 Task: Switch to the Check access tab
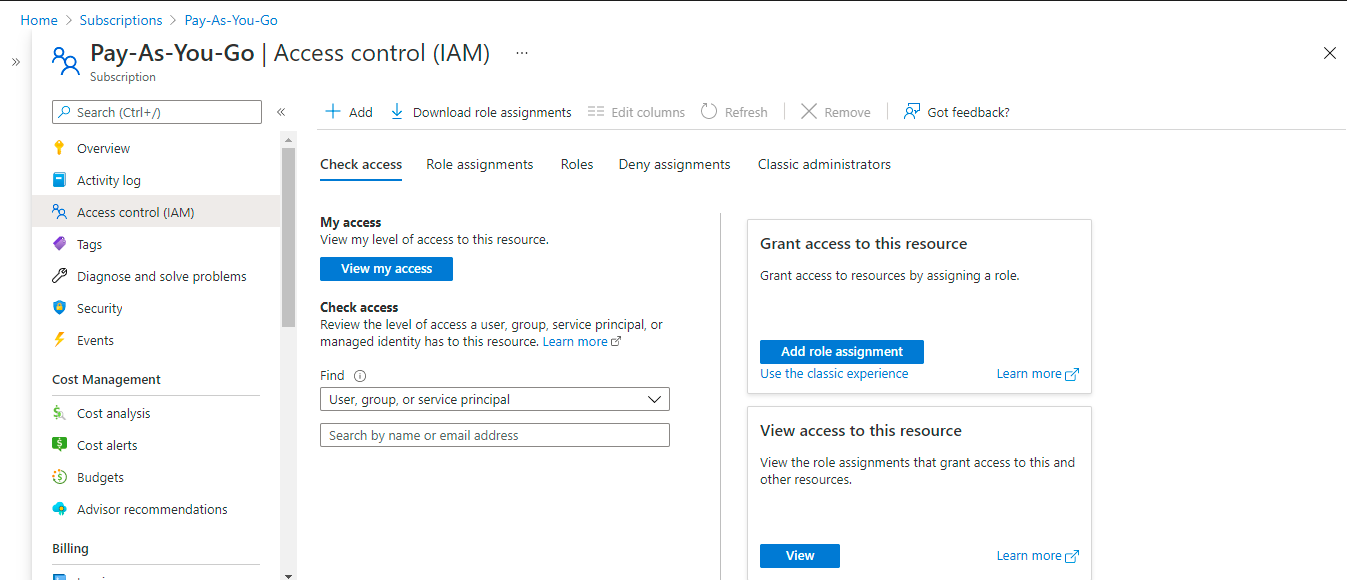361,164
